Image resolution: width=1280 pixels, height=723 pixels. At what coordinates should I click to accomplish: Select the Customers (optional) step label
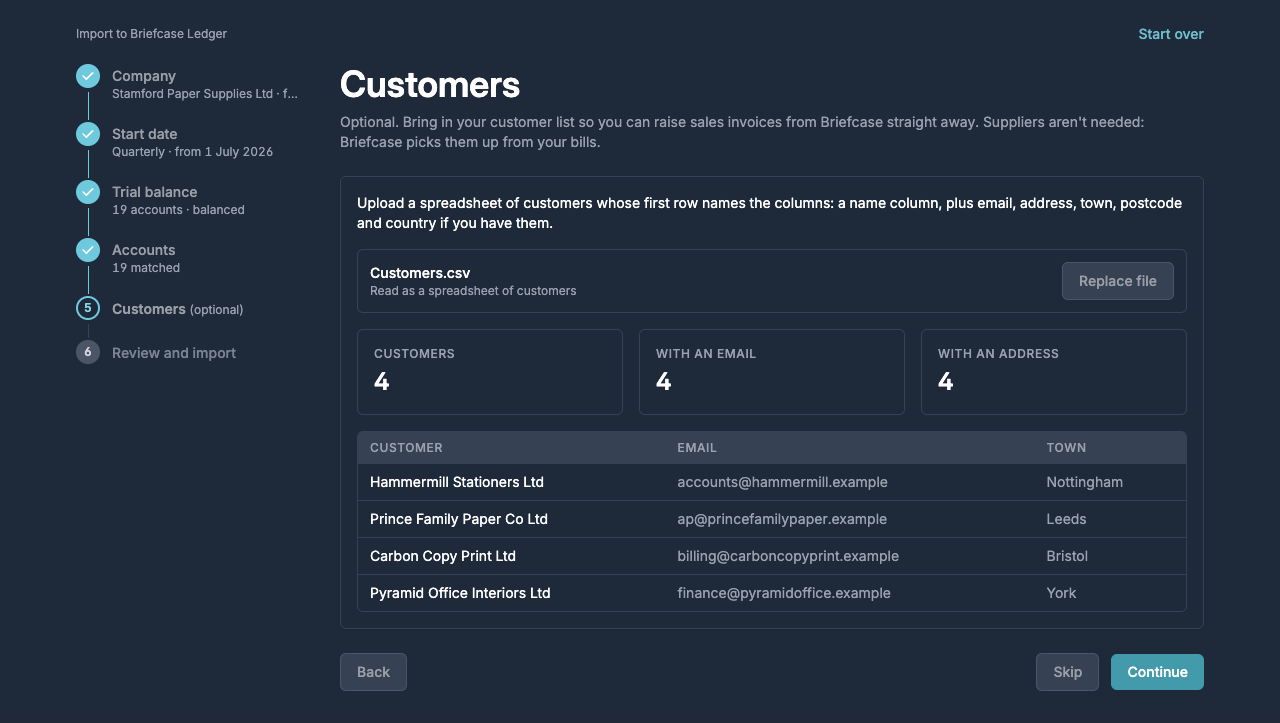pos(178,309)
